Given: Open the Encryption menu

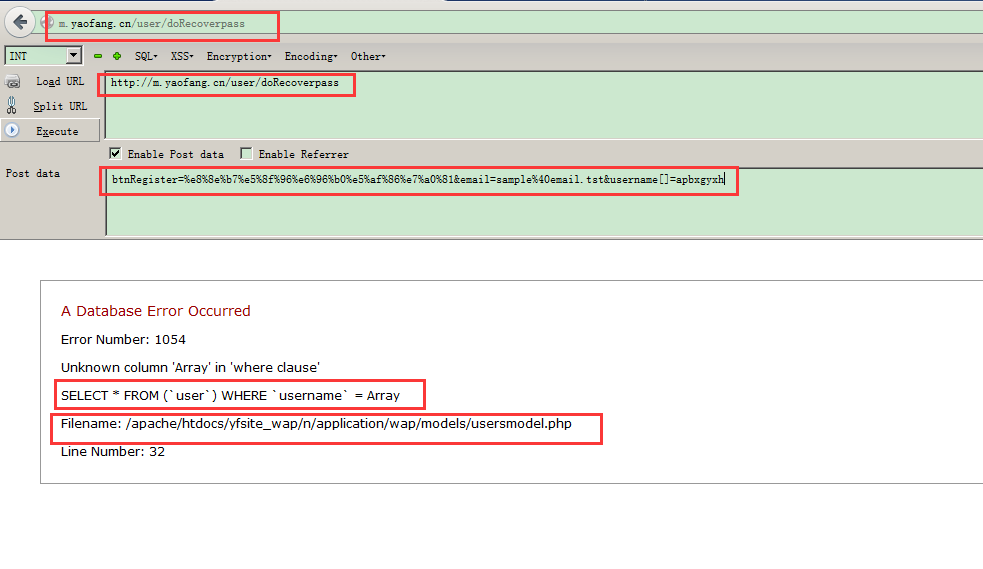Looking at the screenshot, I should [239, 56].
